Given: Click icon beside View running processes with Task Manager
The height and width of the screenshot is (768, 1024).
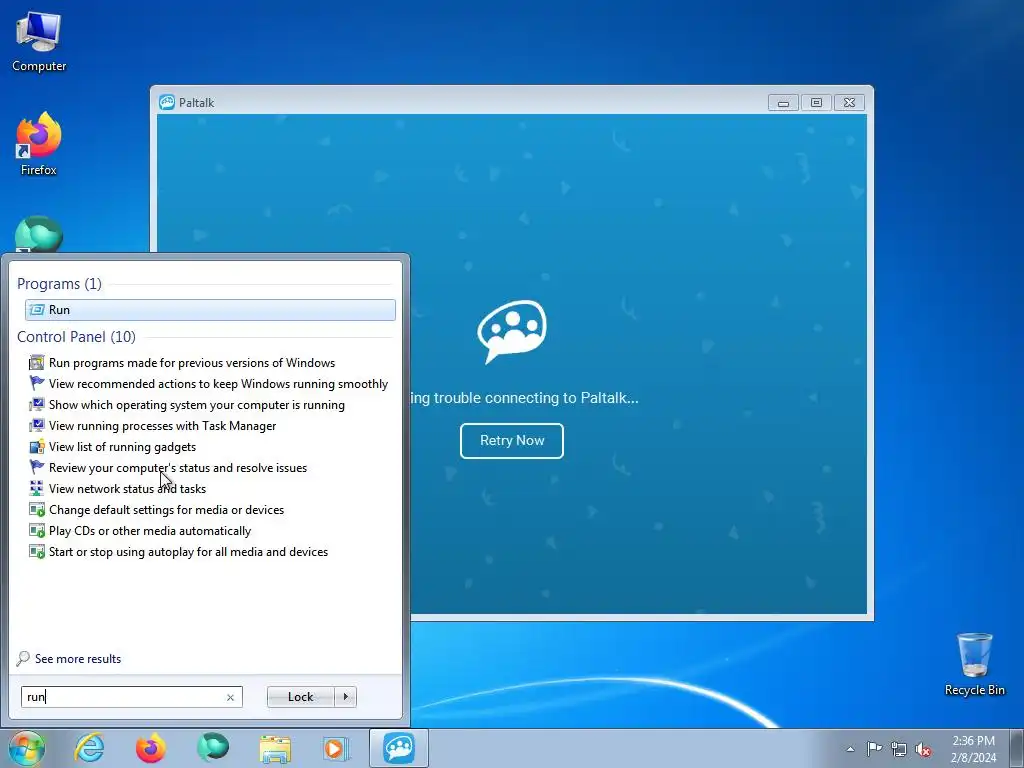Looking at the screenshot, I should point(37,426).
